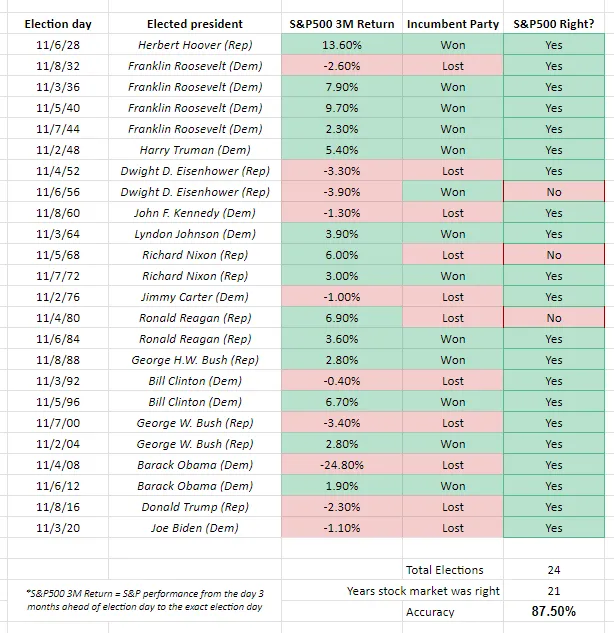Click the -24.80% return cell

pos(340,465)
